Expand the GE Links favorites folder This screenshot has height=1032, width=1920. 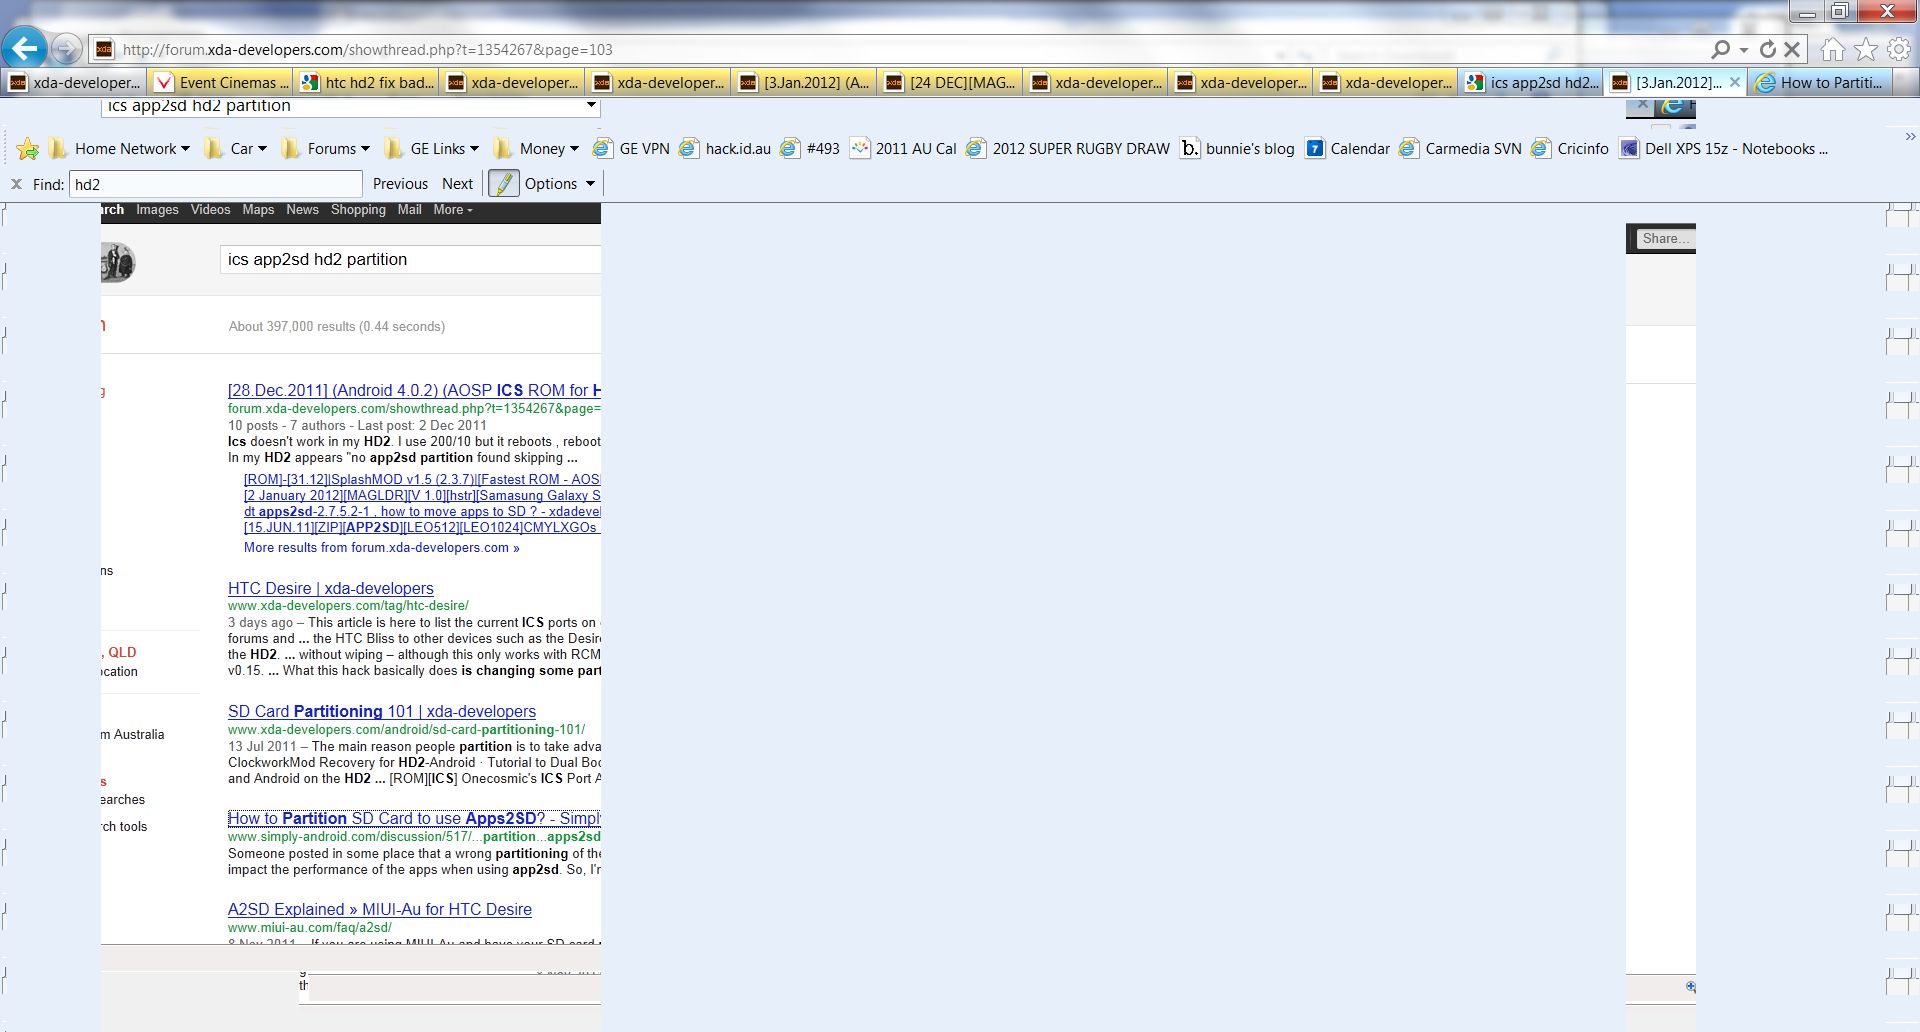(431, 149)
